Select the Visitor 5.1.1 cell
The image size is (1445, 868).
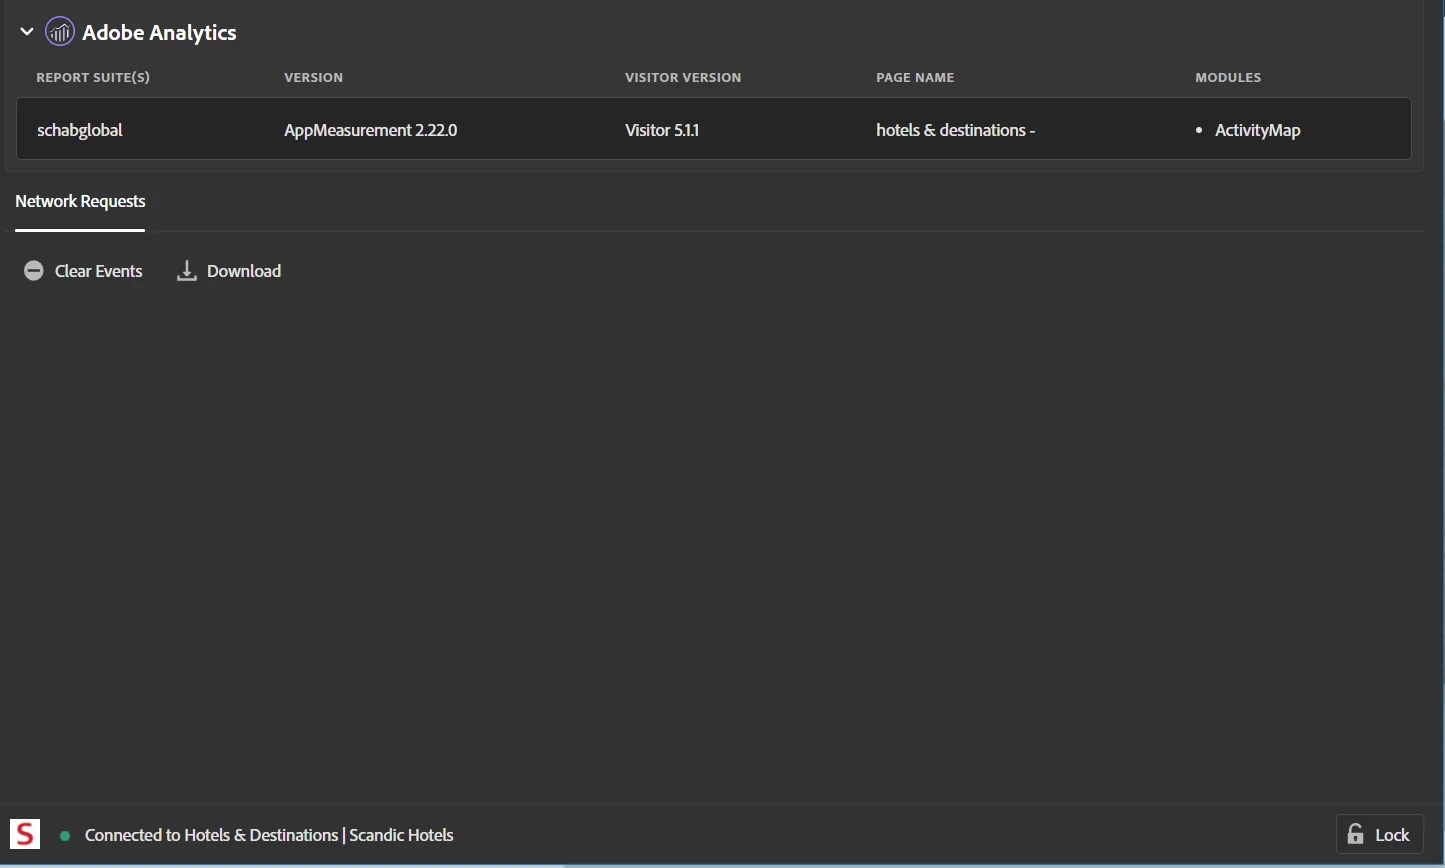(662, 130)
